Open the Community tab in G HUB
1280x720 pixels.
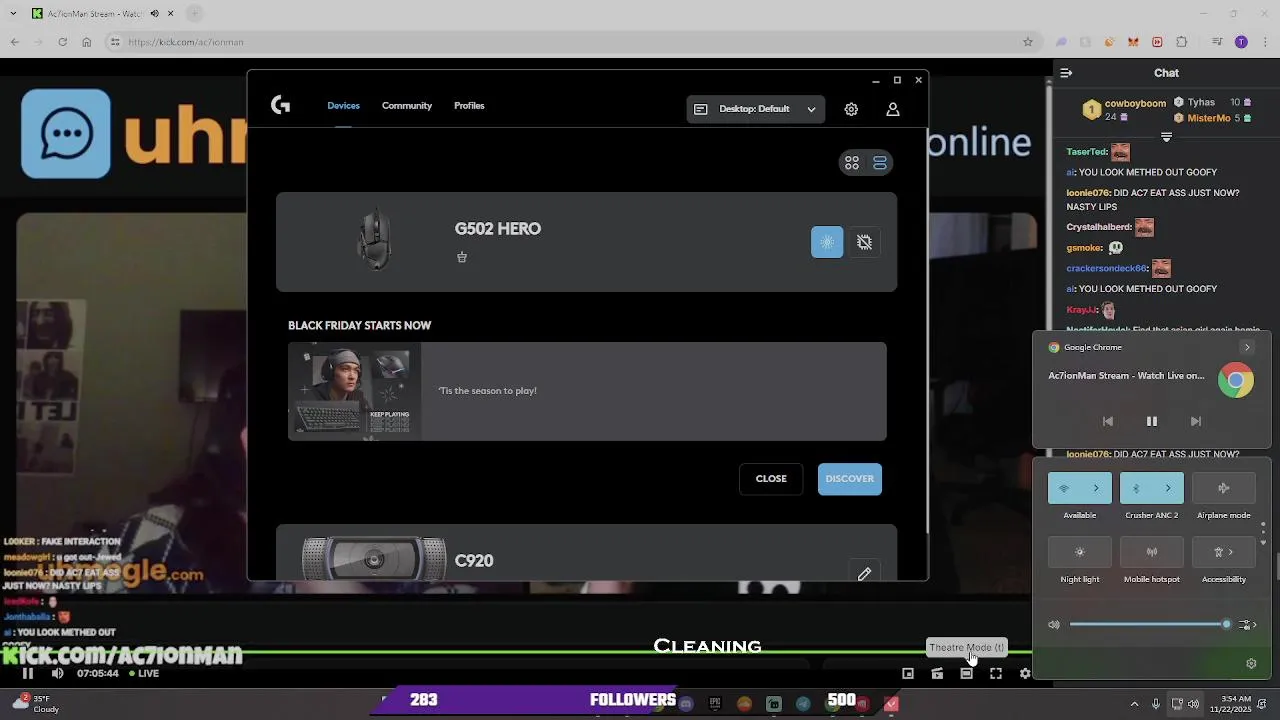[x=407, y=106]
